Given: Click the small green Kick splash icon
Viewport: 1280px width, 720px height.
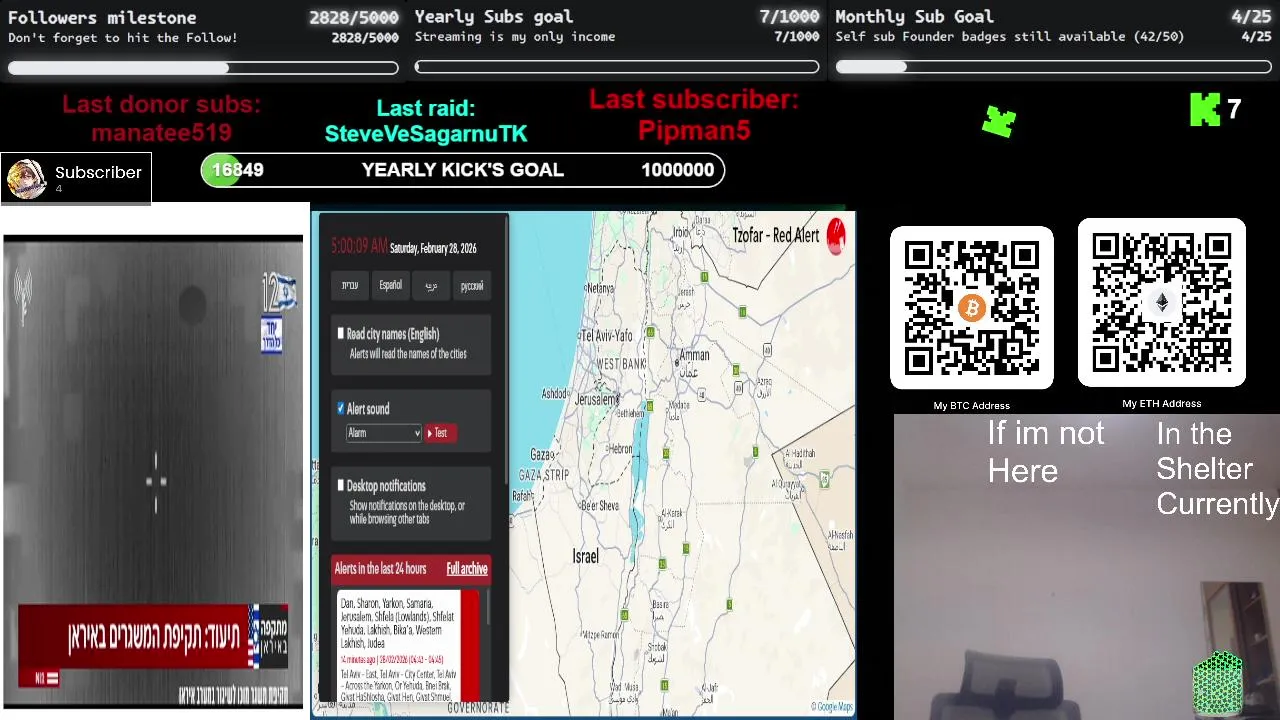Looking at the screenshot, I should 999,122.
